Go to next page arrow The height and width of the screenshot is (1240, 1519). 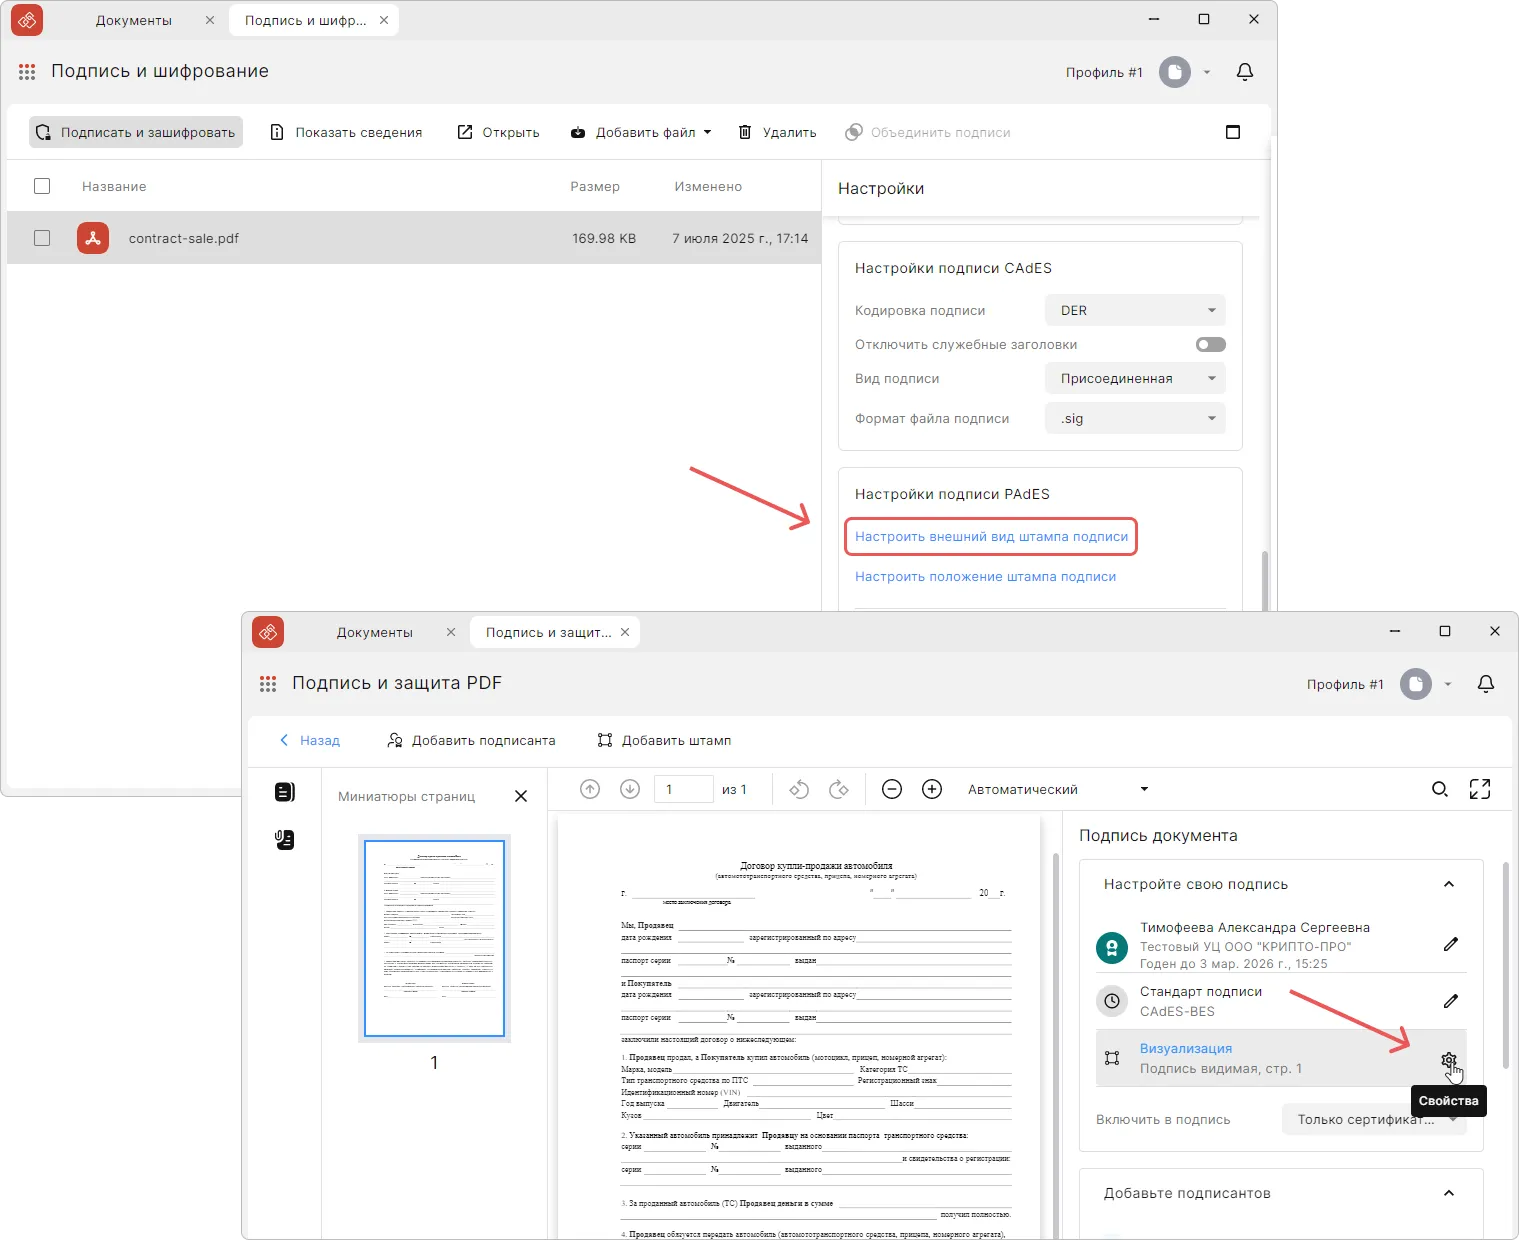coord(629,789)
